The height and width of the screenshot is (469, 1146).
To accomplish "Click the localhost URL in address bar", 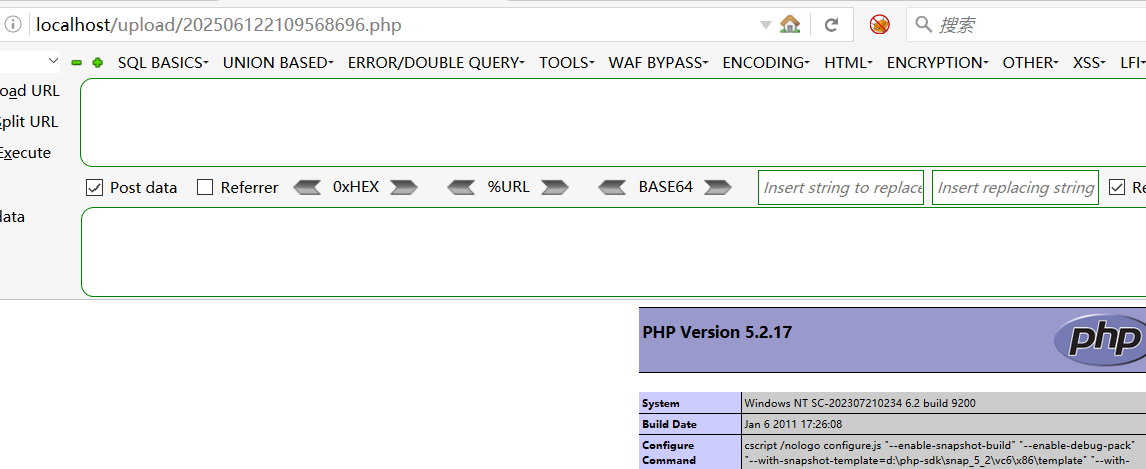I will pos(219,26).
